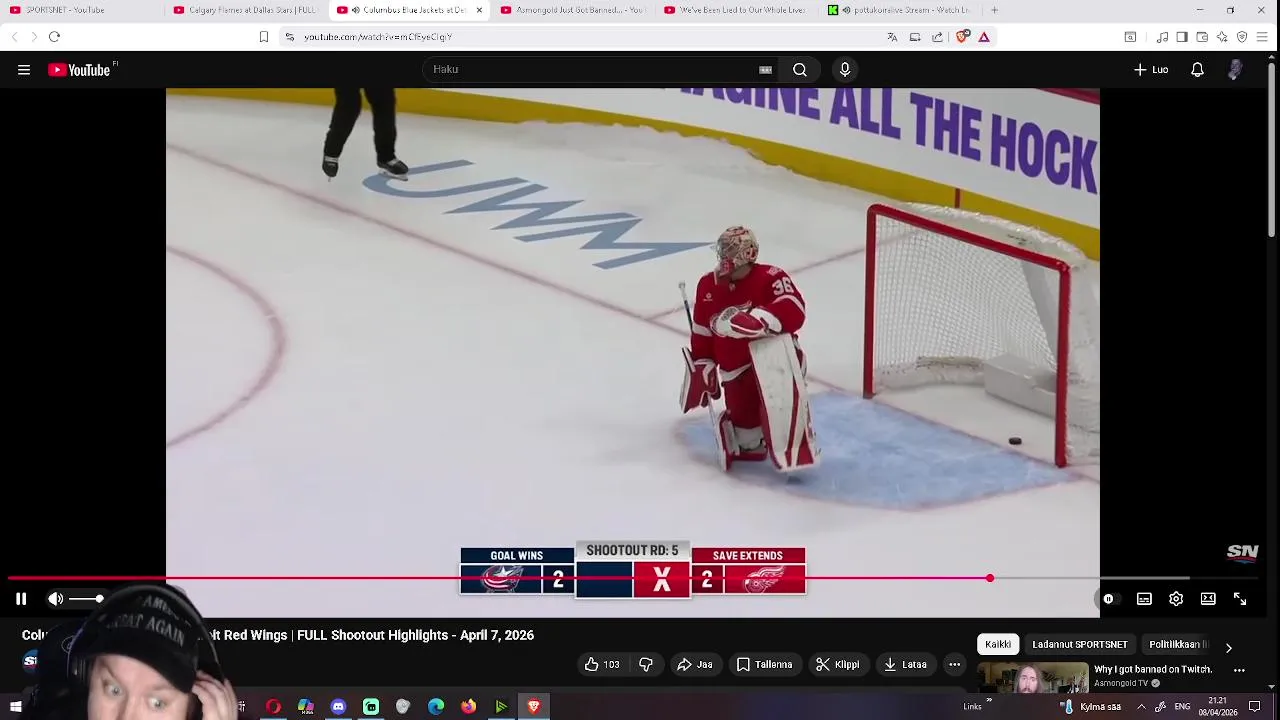This screenshot has height=720, width=1280.
Task: Open Windows Start menu
Action: [x=15, y=707]
